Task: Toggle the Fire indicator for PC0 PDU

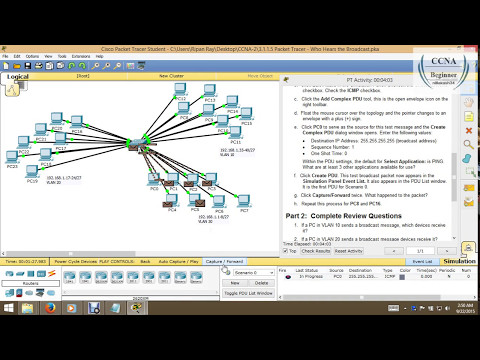Action: click(x=288, y=277)
